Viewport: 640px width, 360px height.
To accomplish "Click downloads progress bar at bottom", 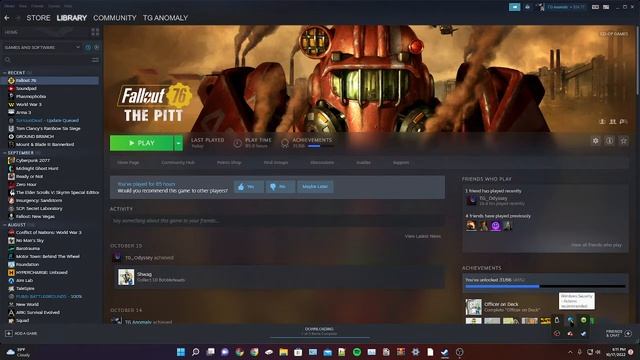I will pyautogui.click(x=320, y=338).
